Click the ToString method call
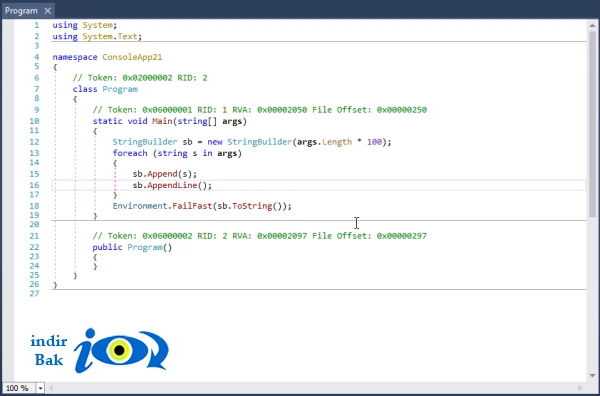 252,206
